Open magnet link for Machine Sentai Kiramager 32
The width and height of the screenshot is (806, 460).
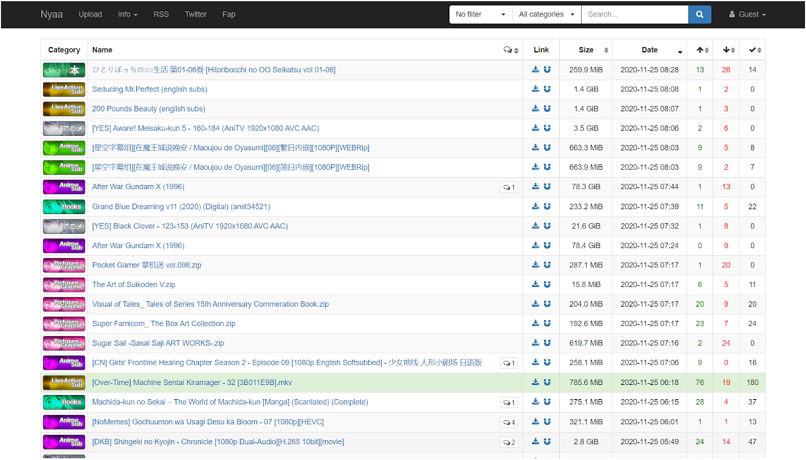coord(547,382)
